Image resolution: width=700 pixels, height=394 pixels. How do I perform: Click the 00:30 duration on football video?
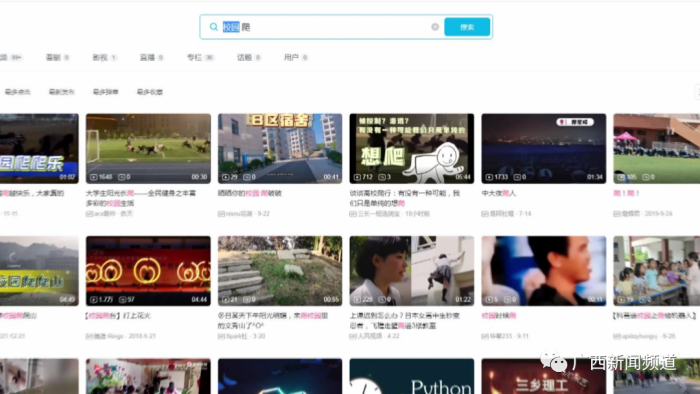pos(199,177)
